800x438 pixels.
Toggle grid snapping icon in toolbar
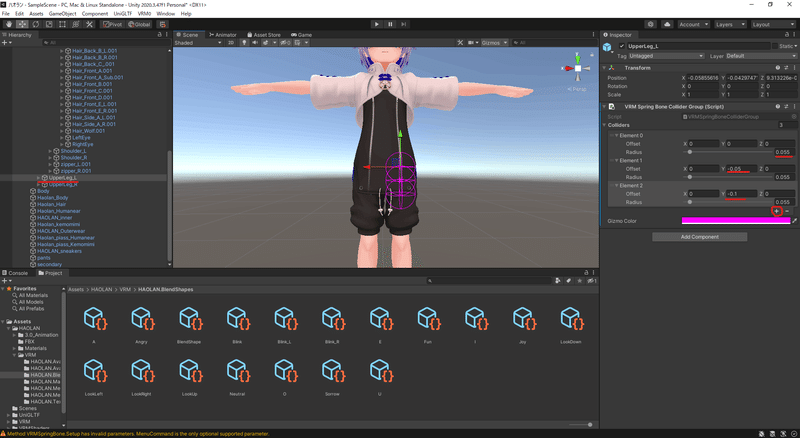point(163,24)
